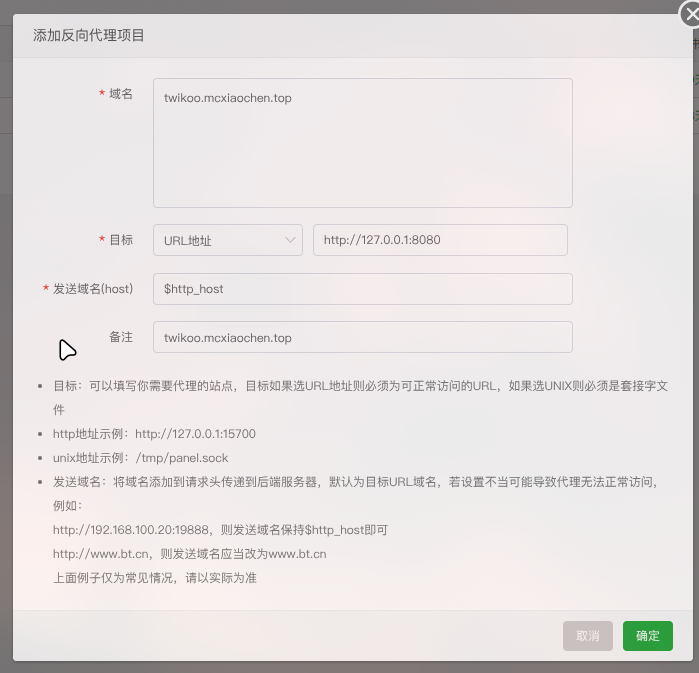Click the http://www.bt.cn example text line
Screen dimensions: 699x673
[189, 554]
